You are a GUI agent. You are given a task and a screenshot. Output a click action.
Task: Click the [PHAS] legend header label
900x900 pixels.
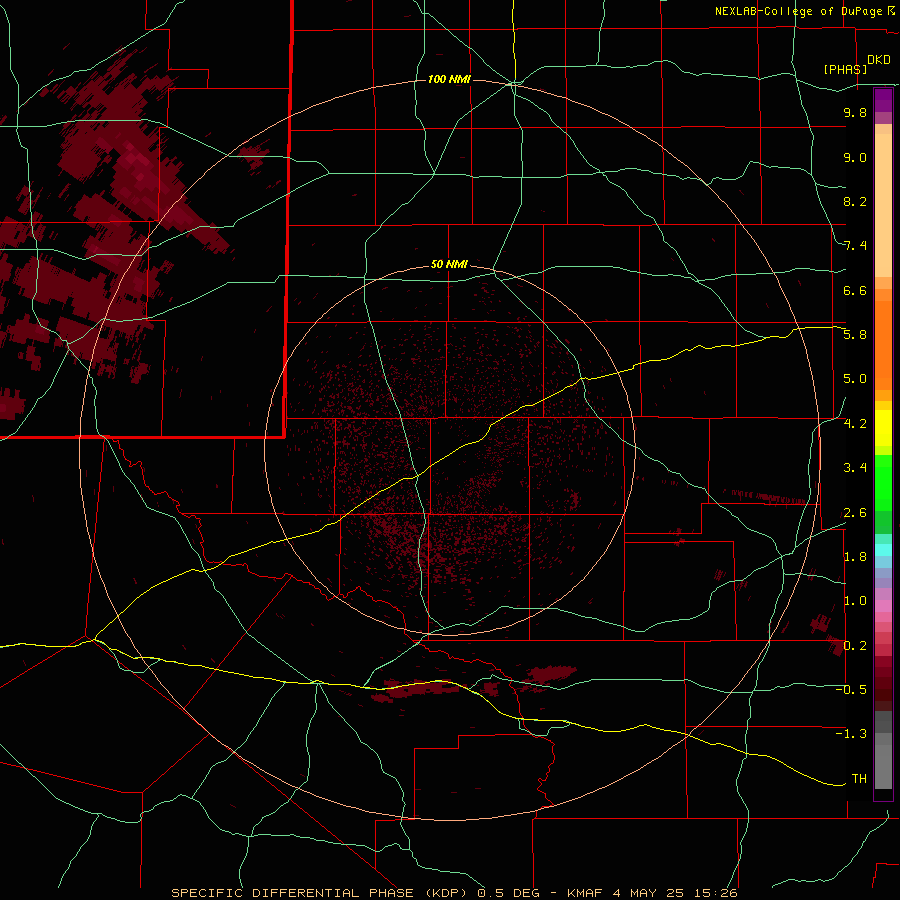click(x=845, y=69)
